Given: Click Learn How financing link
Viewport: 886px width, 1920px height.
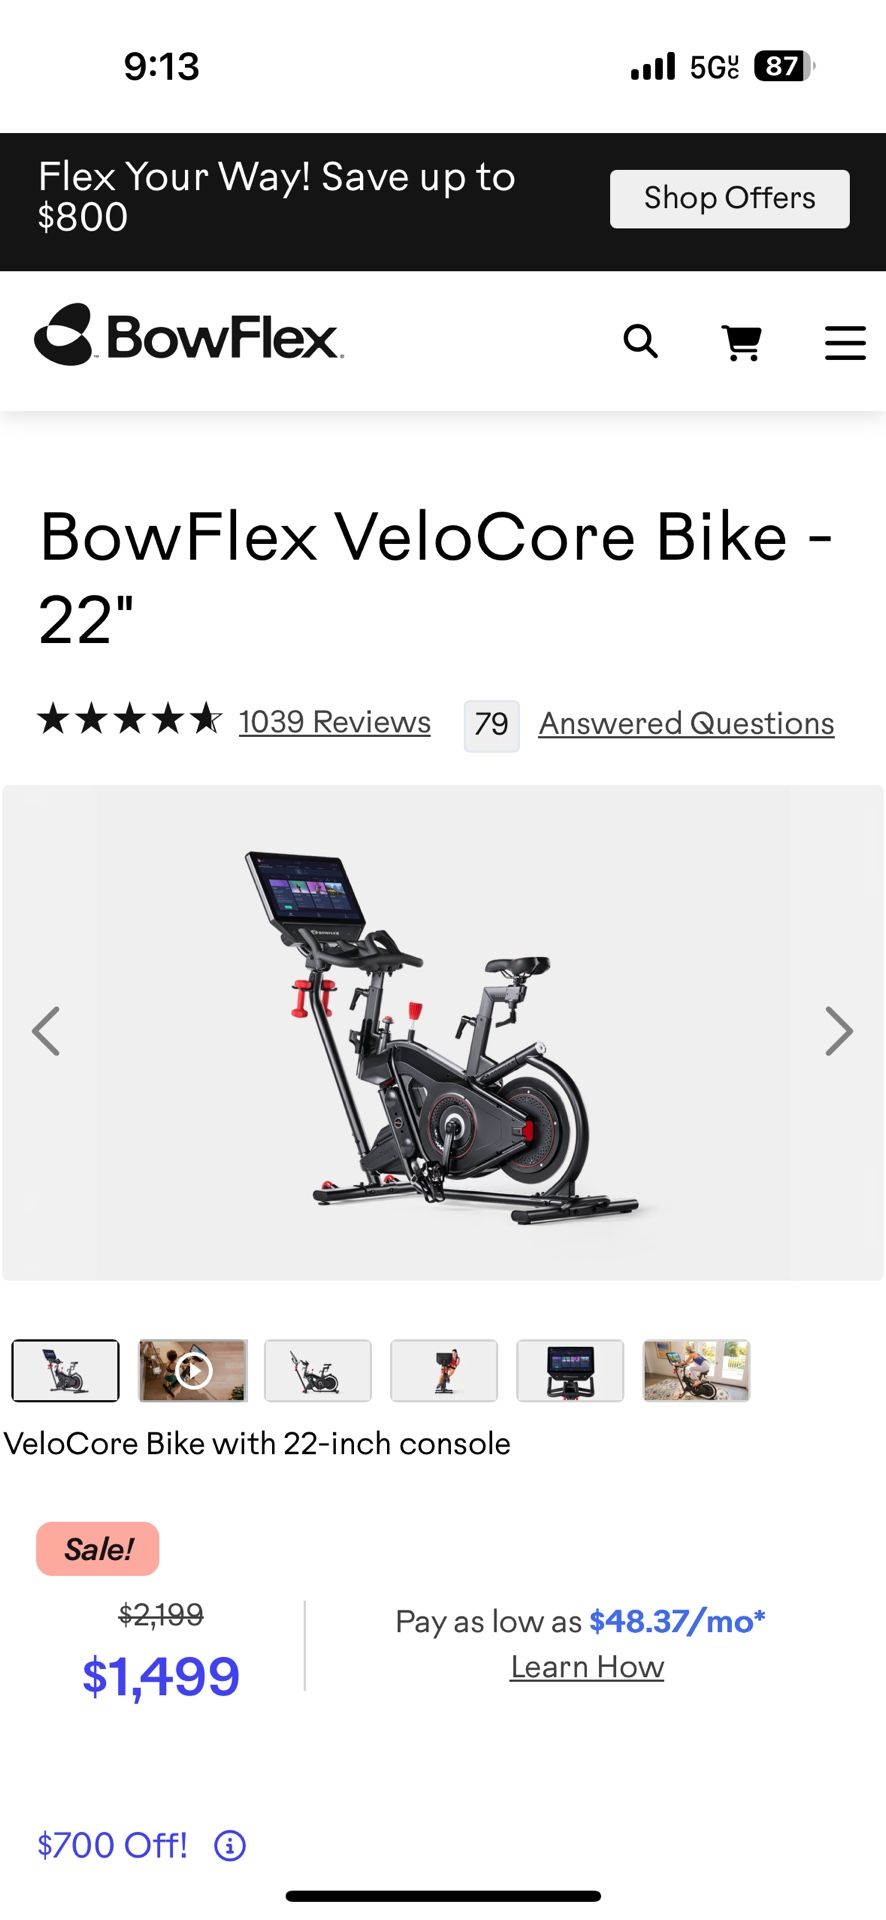Looking at the screenshot, I should [587, 1667].
